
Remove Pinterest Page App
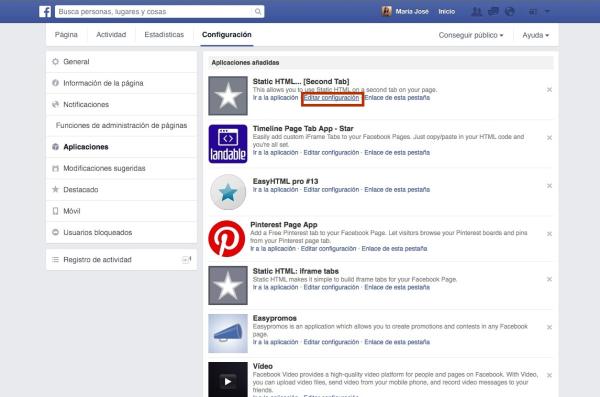[x=549, y=234]
